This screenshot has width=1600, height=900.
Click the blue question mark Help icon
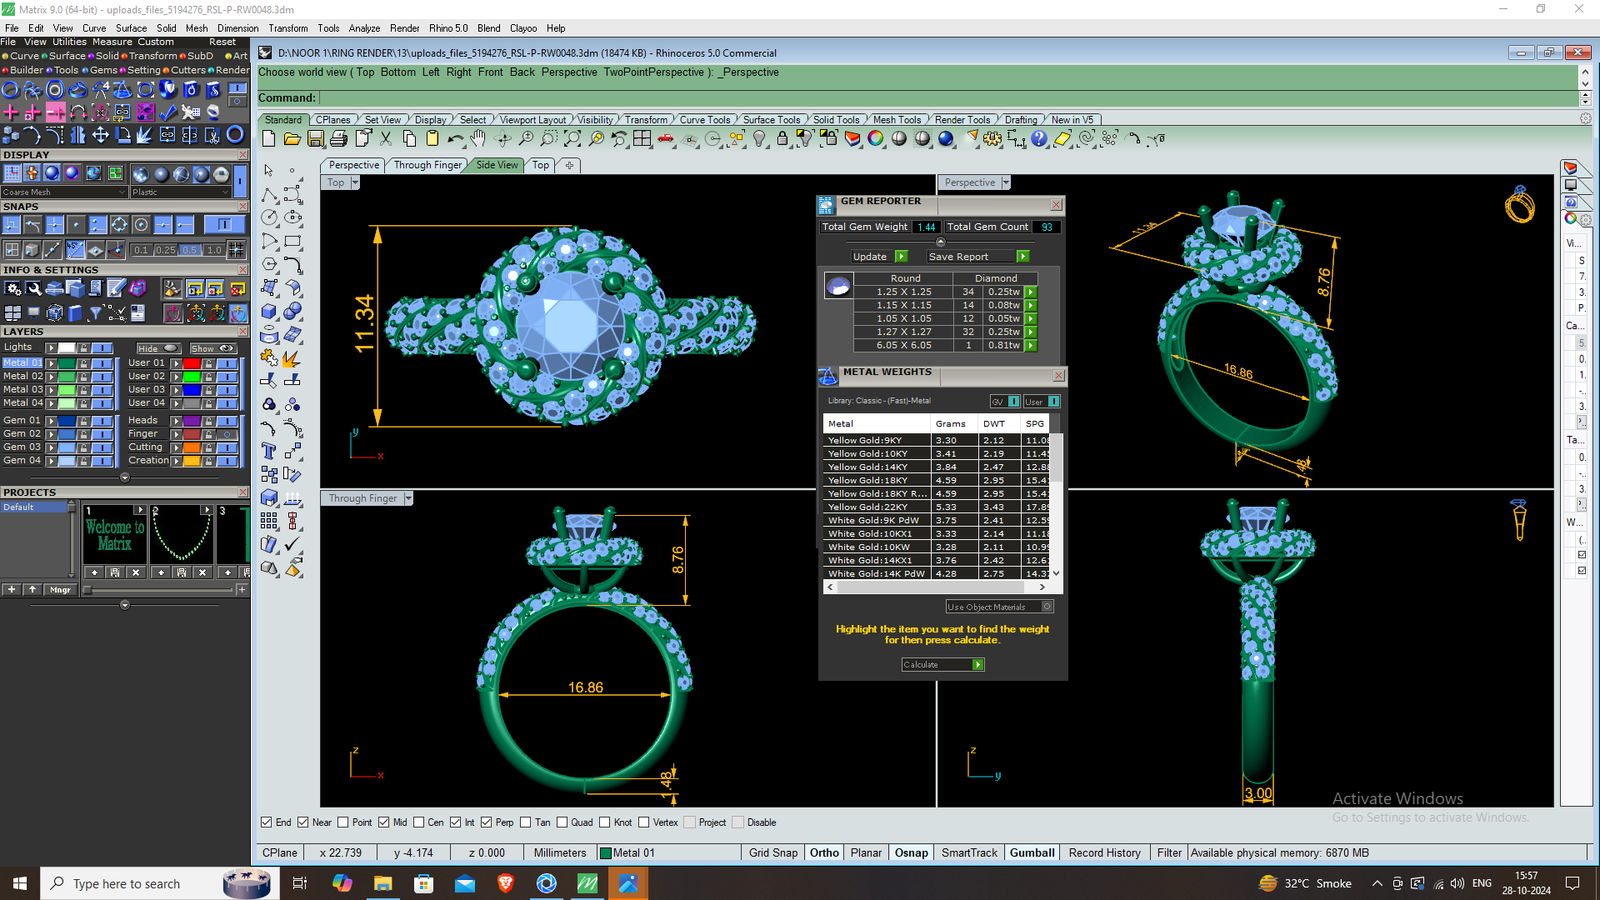click(x=1040, y=139)
